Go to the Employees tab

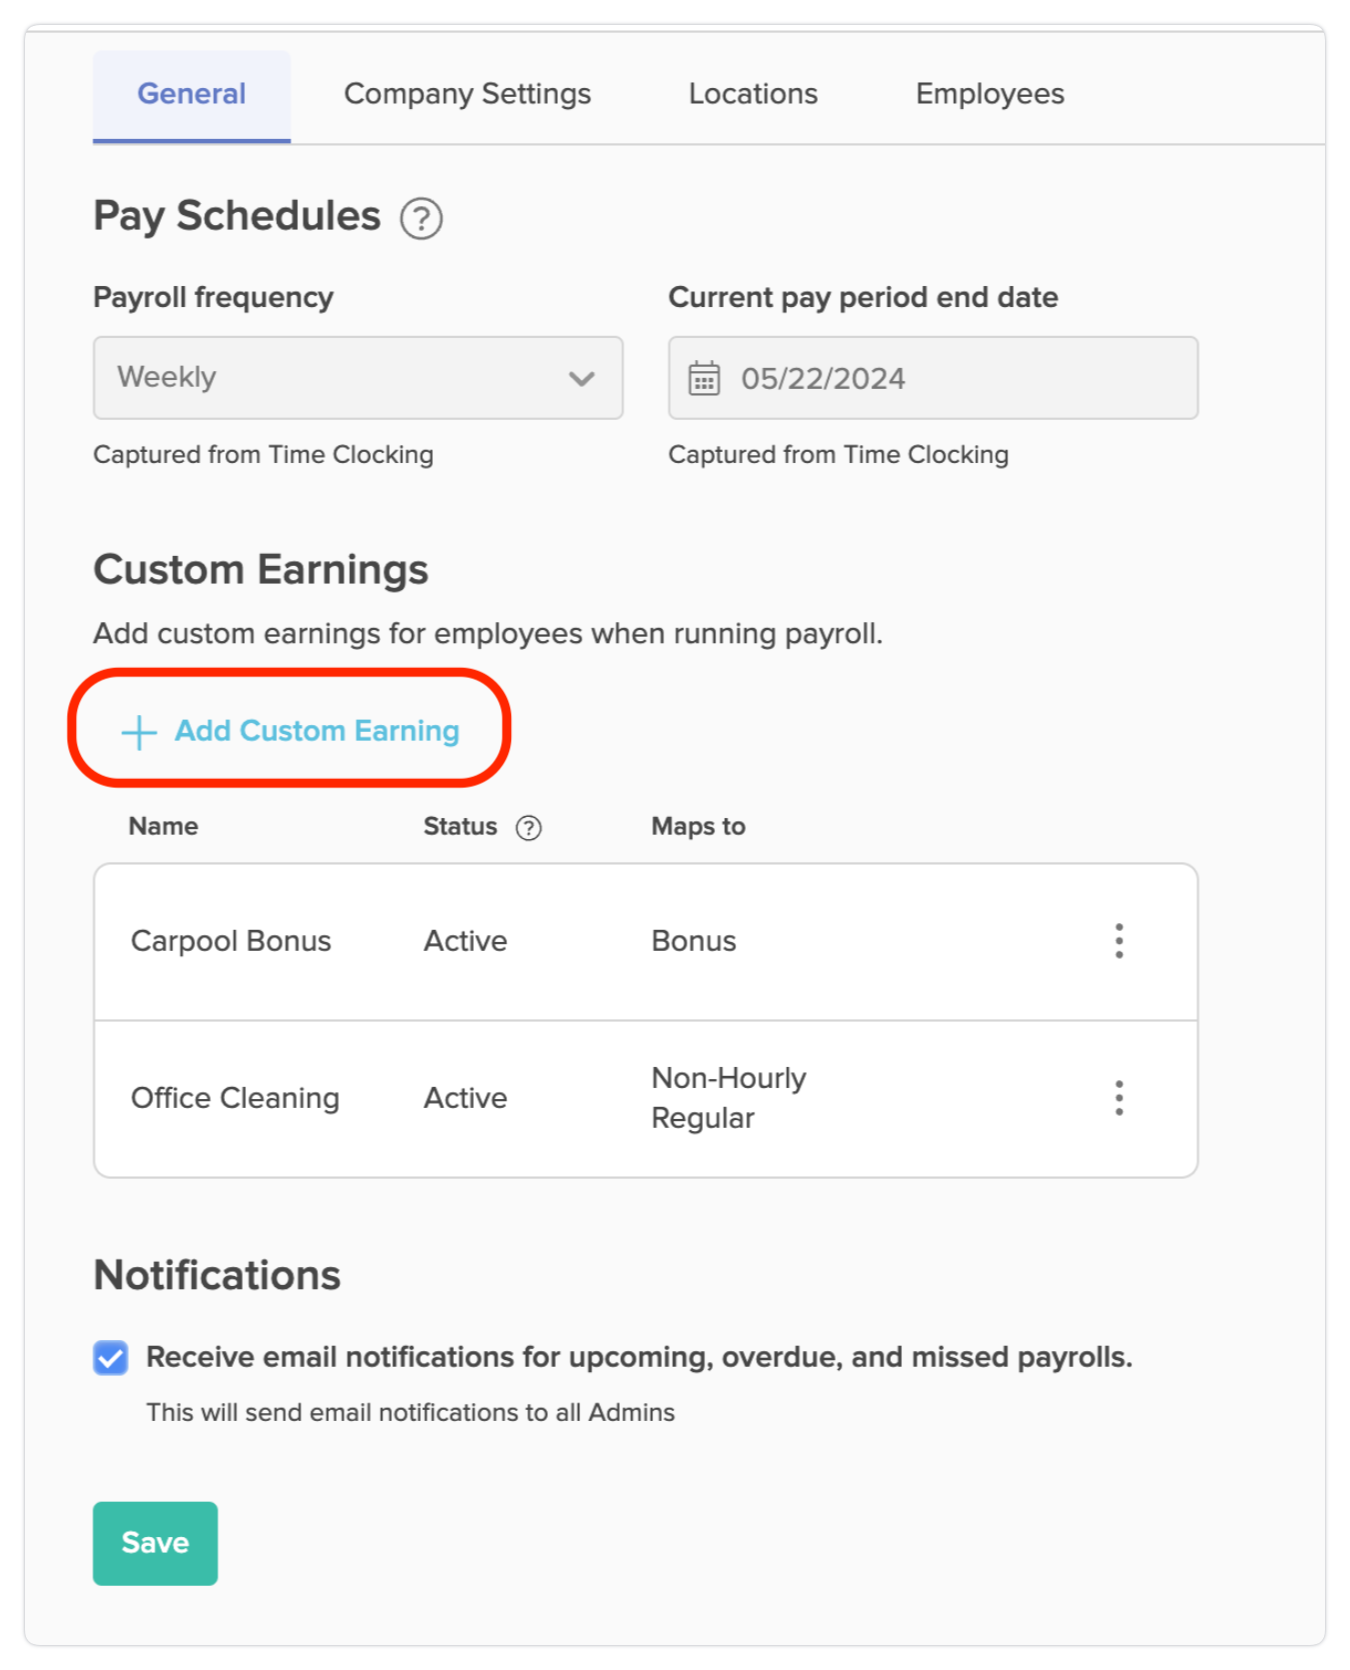(x=989, y=93)
